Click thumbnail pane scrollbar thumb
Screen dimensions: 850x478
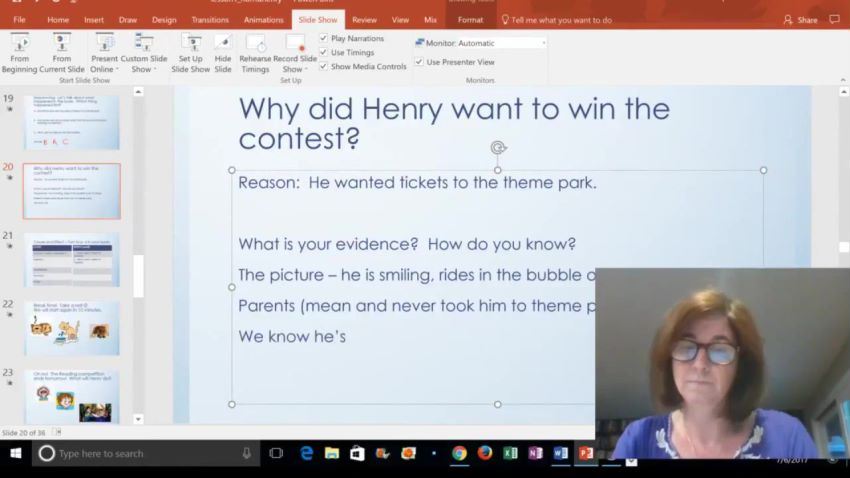click(x=138, y=276)
